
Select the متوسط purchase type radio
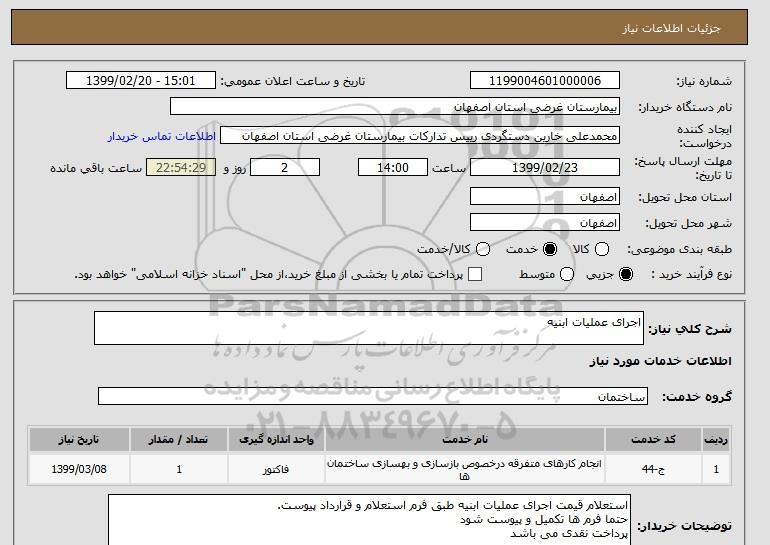567,274
